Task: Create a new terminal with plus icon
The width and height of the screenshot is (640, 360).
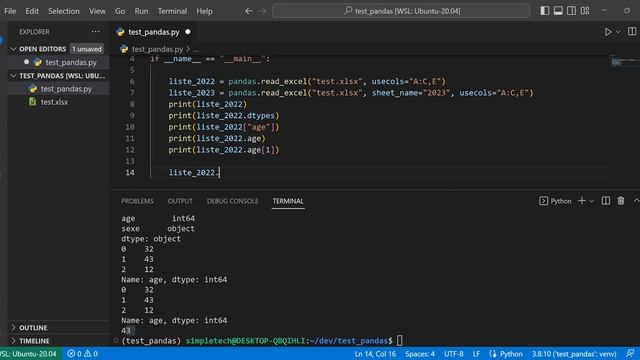Action: coord(582,200)
